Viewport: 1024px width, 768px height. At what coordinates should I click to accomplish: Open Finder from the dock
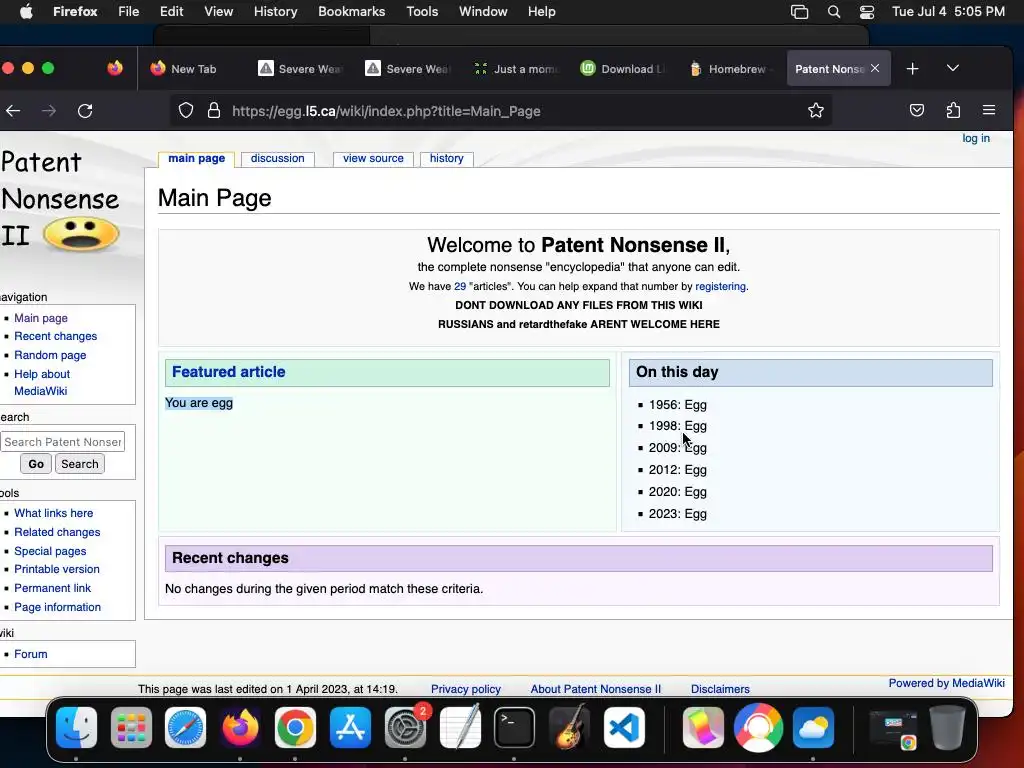(x=76, y=727)
